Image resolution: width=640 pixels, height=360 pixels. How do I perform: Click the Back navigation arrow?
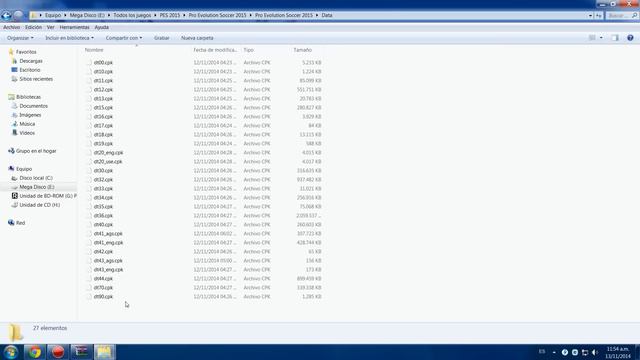pos(6,16)
